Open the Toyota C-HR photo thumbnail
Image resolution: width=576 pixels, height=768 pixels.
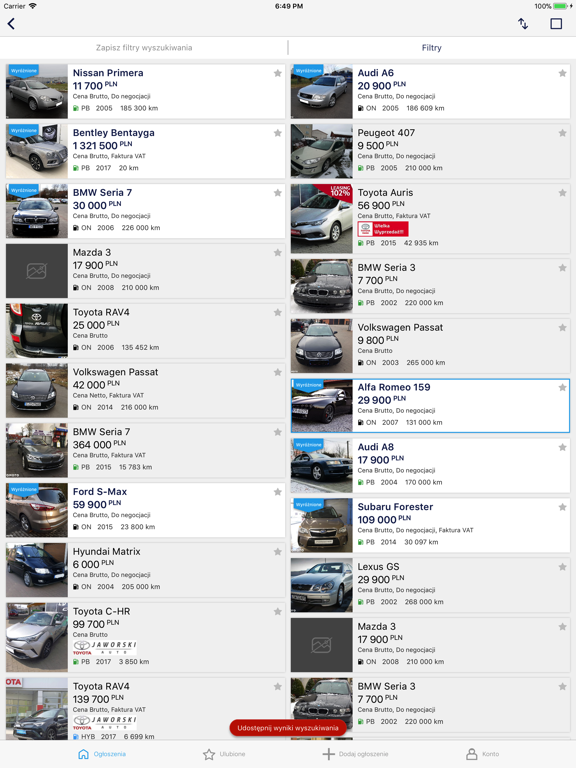(x=37, y=637)
